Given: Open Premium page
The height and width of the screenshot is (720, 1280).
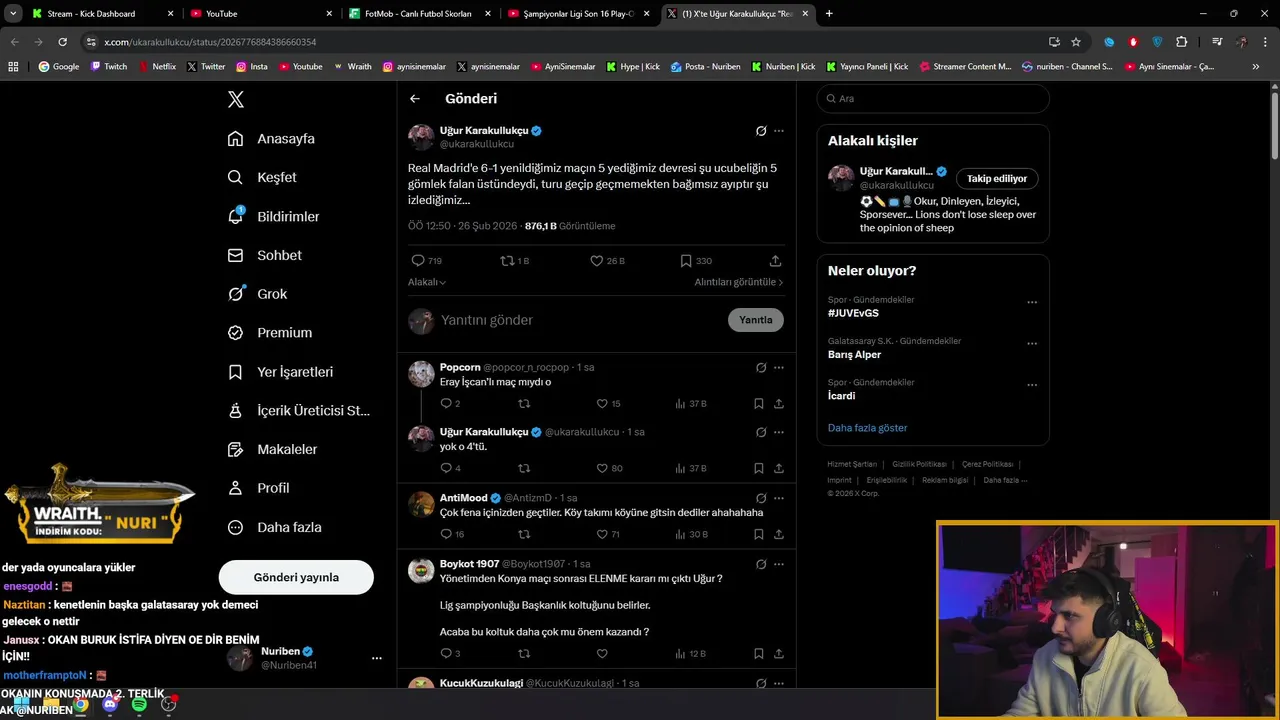Looking at the screenshot, I should coord(269,333).
